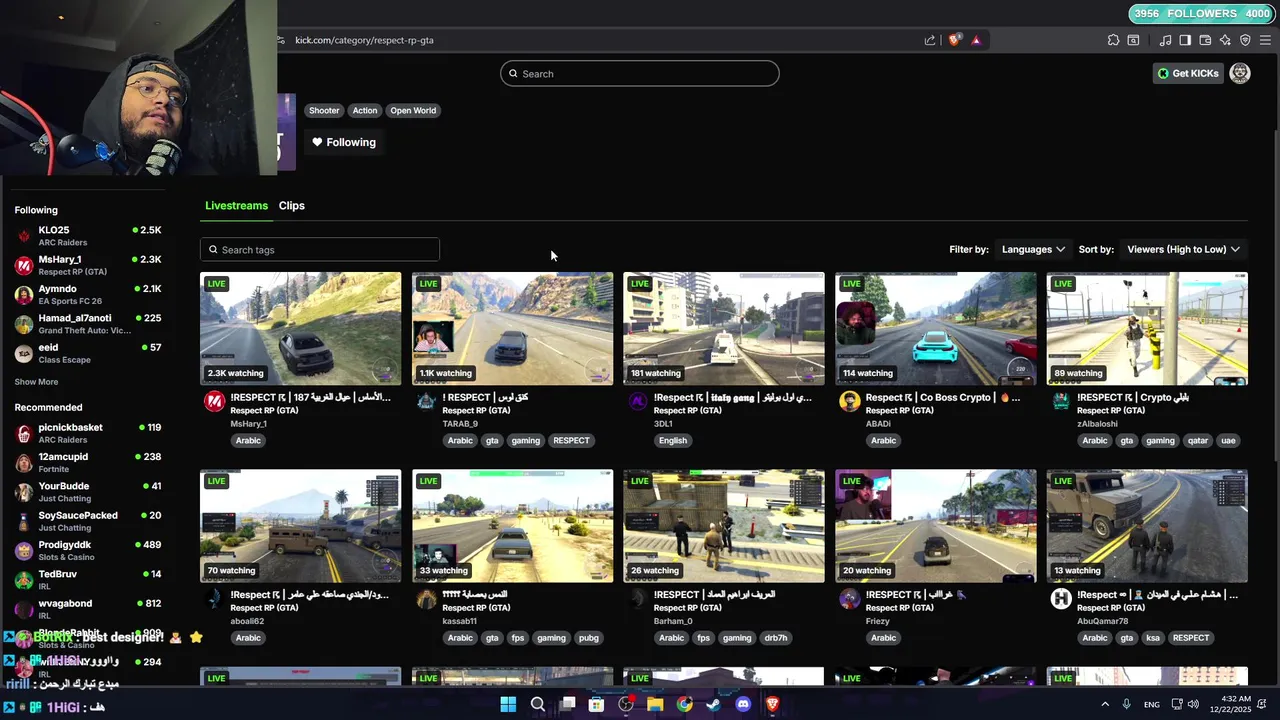Open KLO25 avatar in Following sidebar
Viewport: 1280px width, 720px height.
[24, 236]
